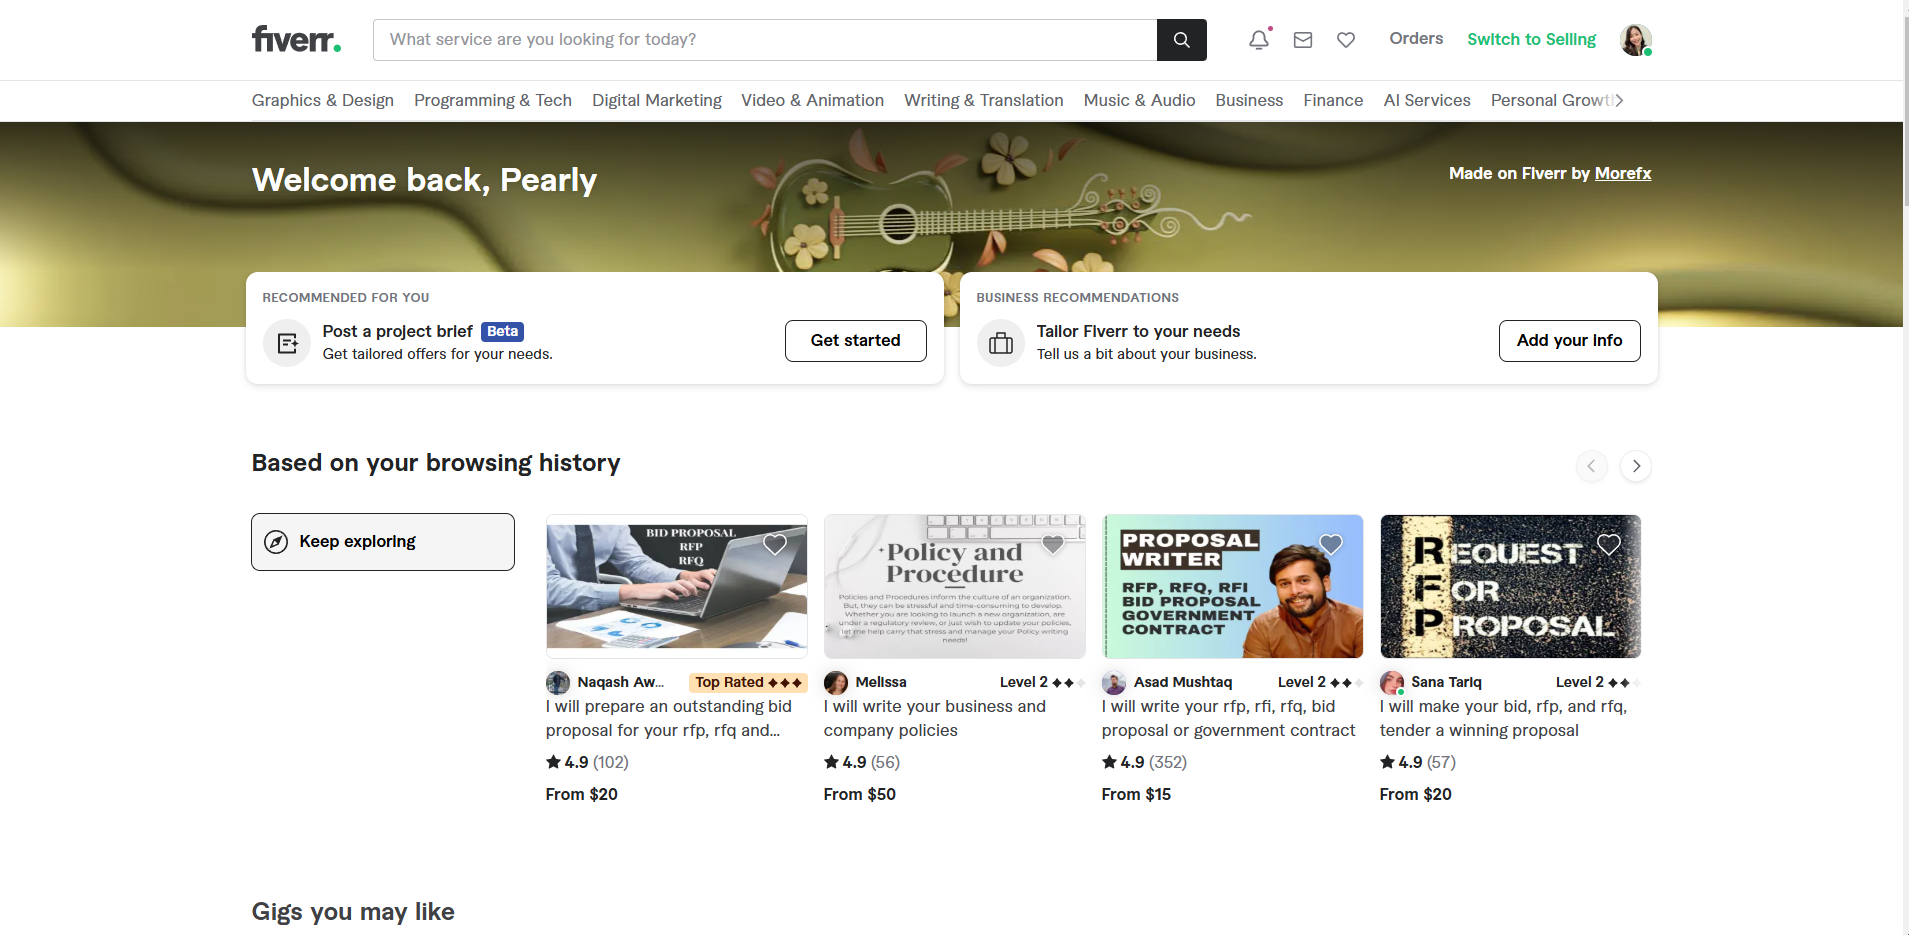Click the project brief document icon
The height and width of the screenshot is (935, 1909).
click(287, 343)
